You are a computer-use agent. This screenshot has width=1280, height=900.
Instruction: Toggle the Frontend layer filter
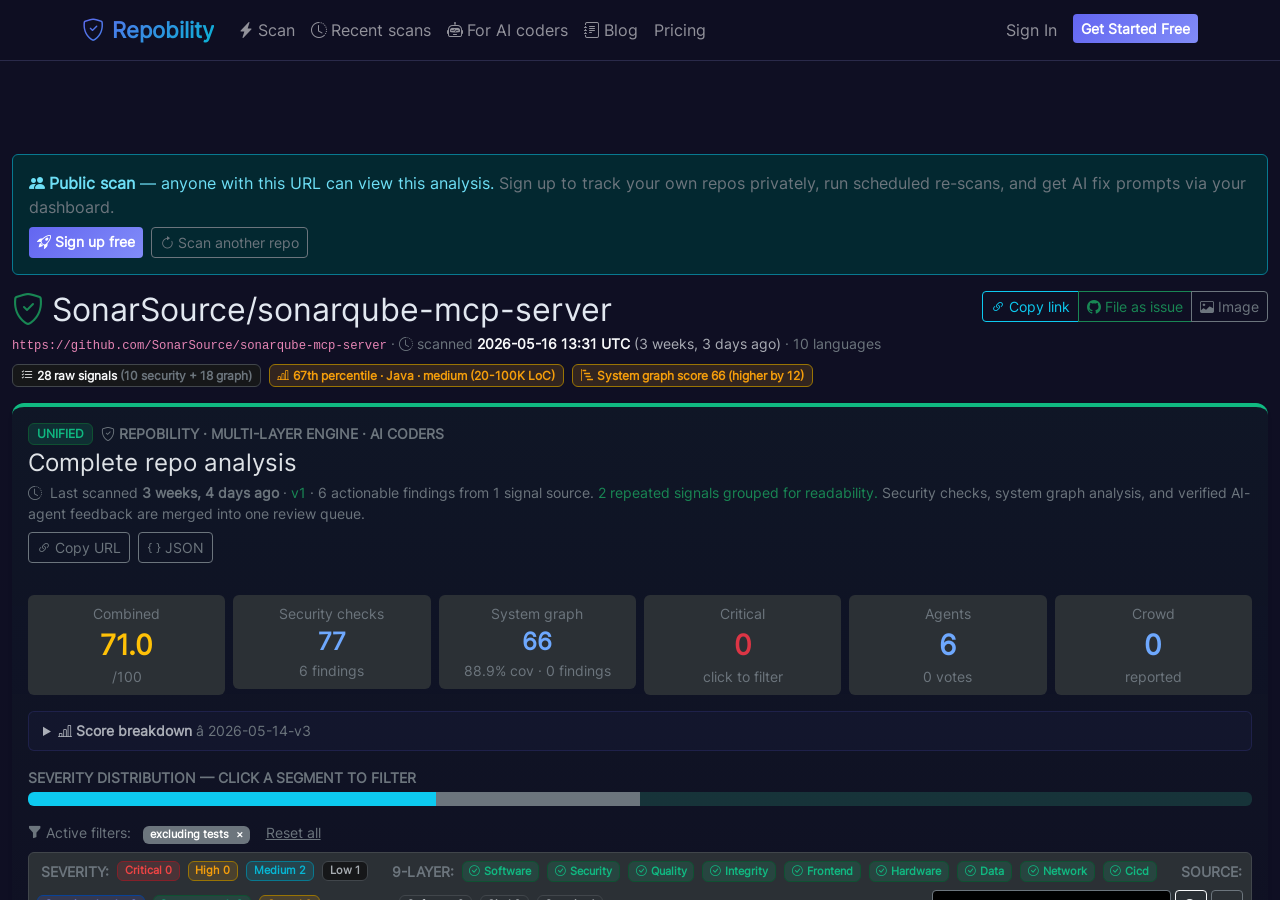coord(822,871)
